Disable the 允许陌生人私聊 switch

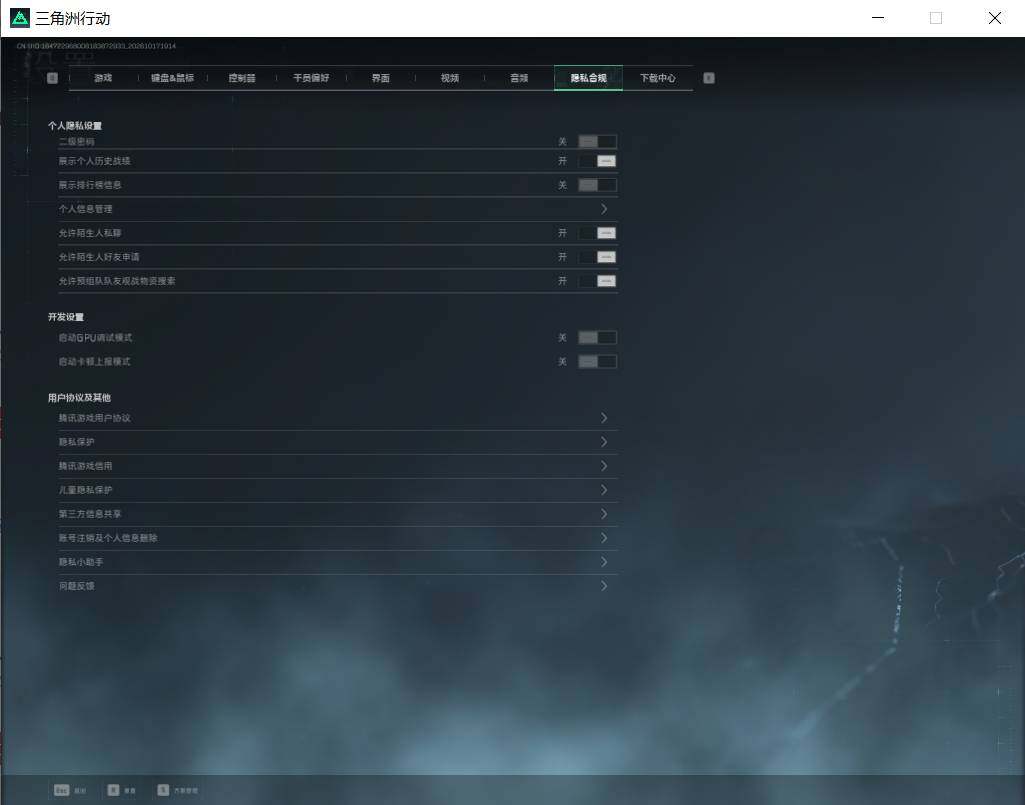click(x=597, y=233)
